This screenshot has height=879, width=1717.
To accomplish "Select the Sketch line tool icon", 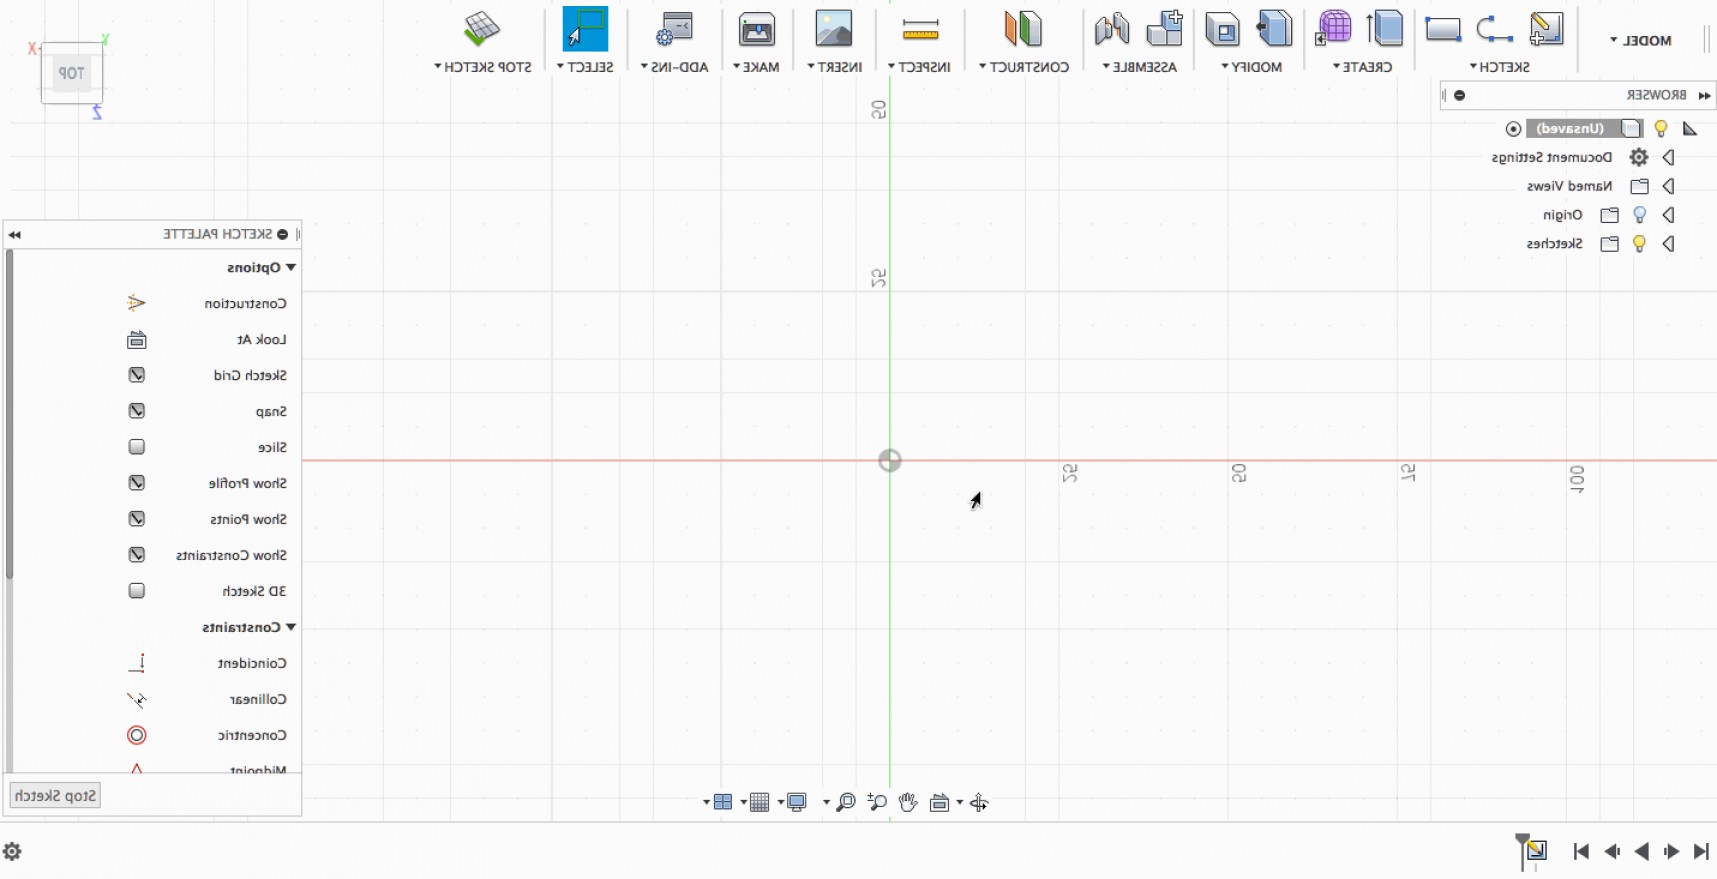I will pos(1494,29).
